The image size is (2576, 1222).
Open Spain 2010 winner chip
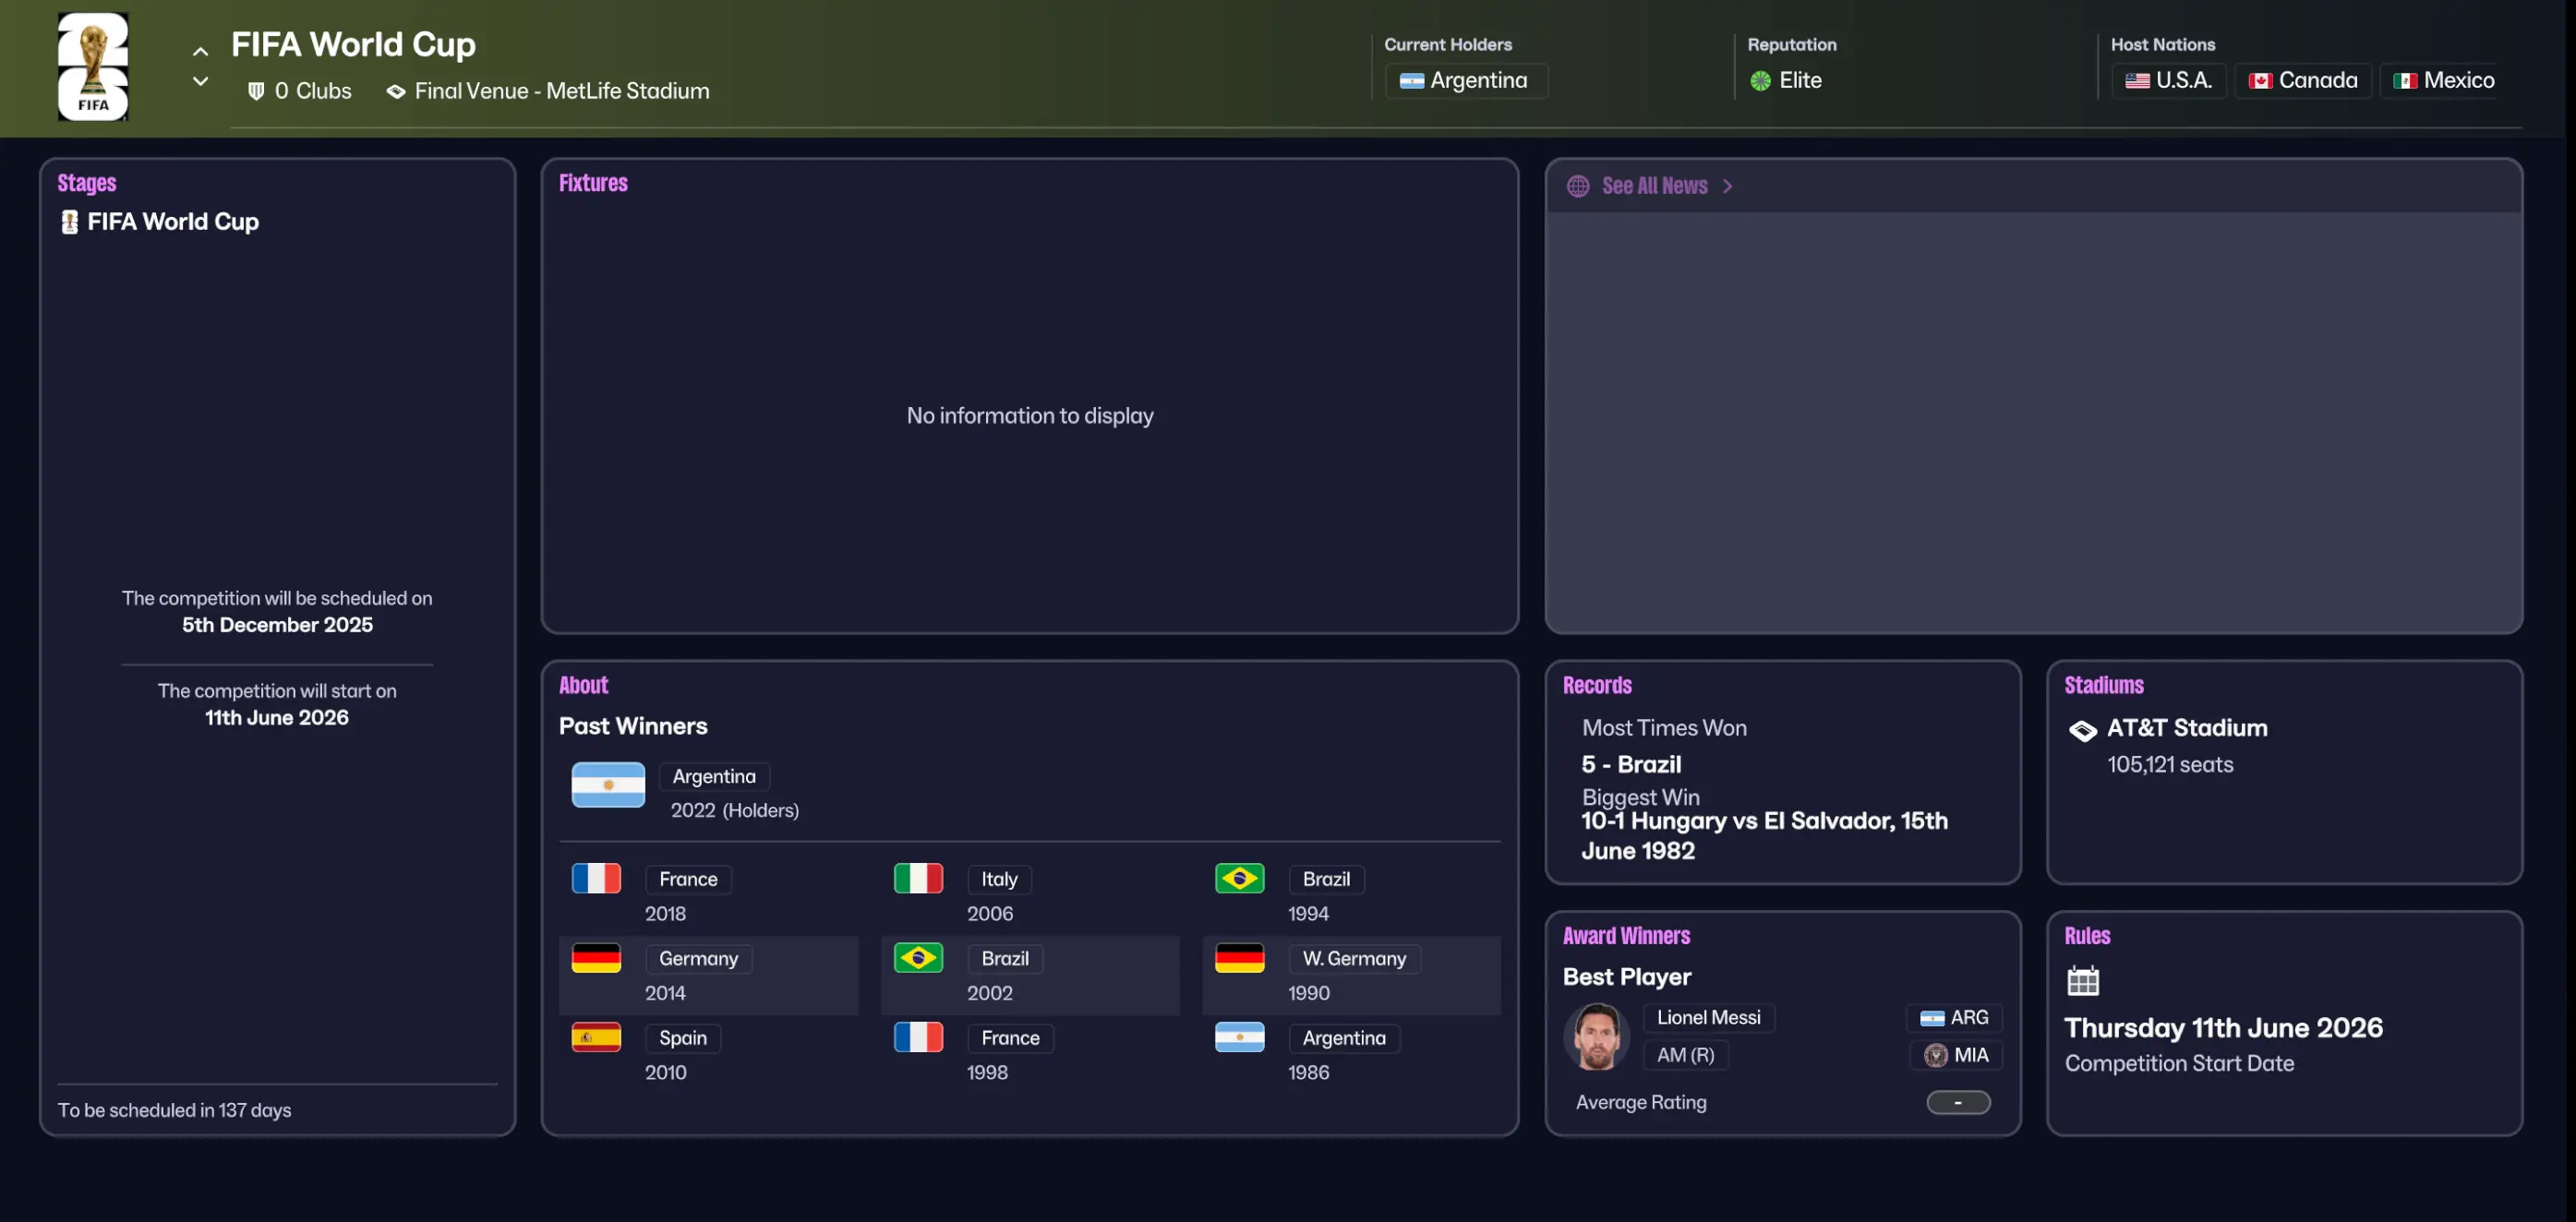[x=683, y=1039]
